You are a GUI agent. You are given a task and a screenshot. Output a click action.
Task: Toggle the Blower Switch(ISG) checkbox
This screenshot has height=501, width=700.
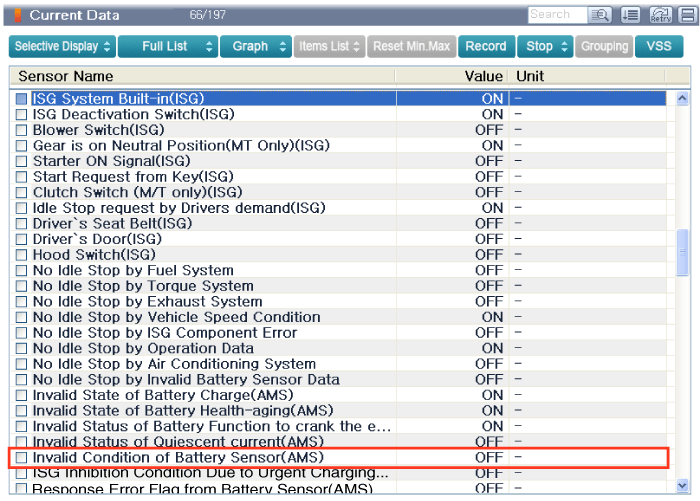[22, 130]
